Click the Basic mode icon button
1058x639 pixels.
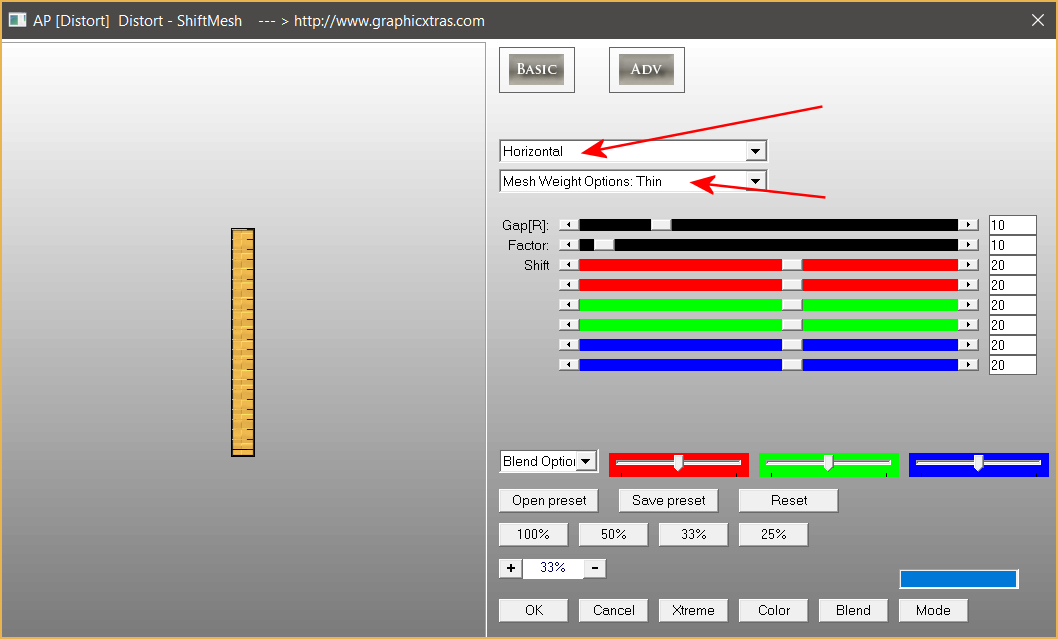[x=536, y=70]
